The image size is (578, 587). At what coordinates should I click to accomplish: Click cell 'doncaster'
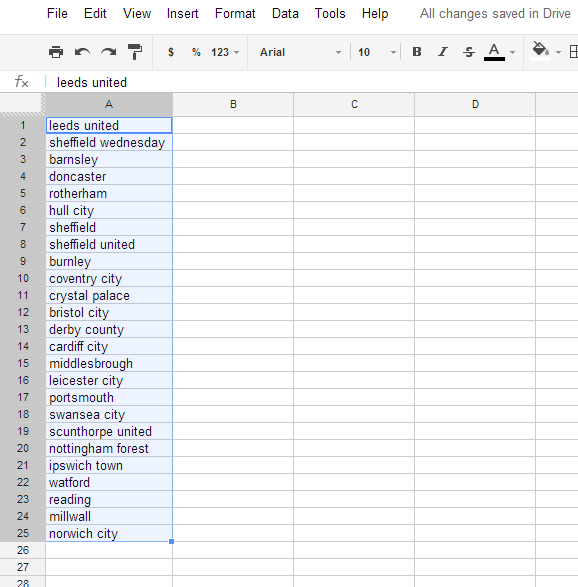click(x=109, y=176)
